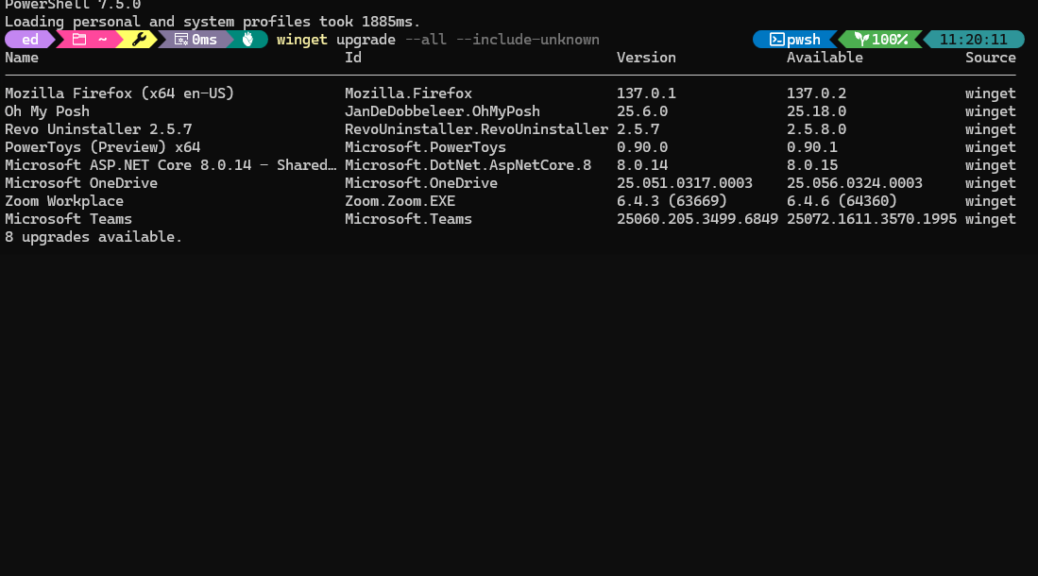Click Revo Uninstaller available version 2.5.8.0
The image size is (1038, 576).
(x=816, y=129)
